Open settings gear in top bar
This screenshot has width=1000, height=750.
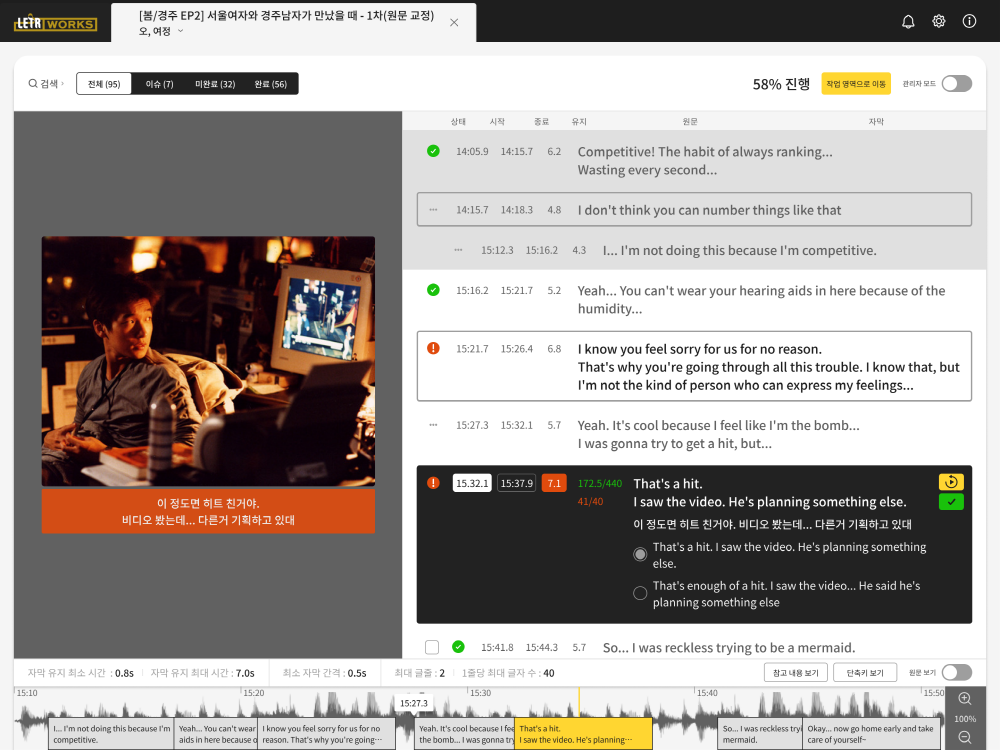tap(939, 21)
